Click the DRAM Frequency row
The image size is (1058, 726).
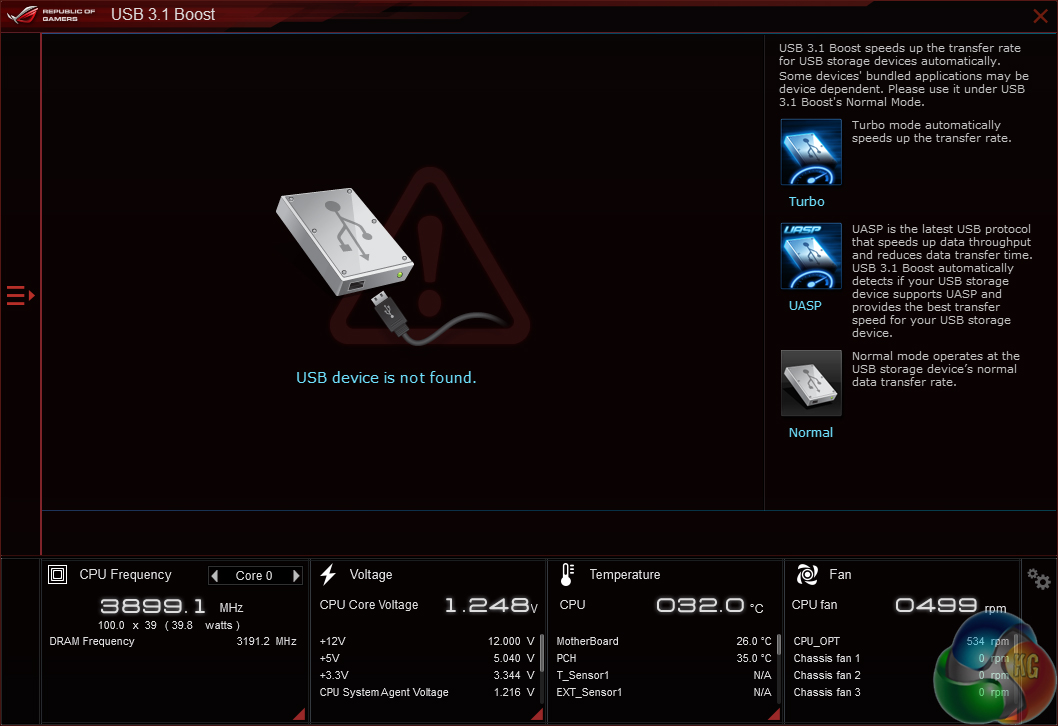[173, 641]
